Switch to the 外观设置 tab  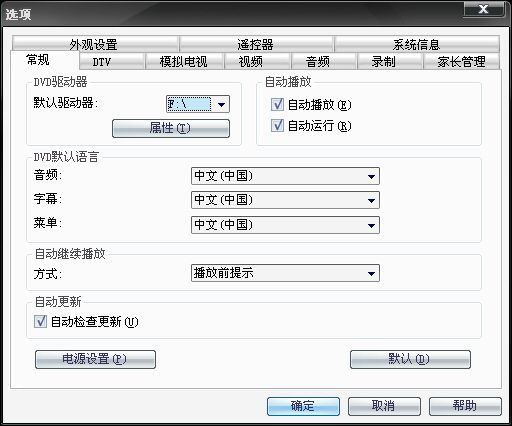95,44
